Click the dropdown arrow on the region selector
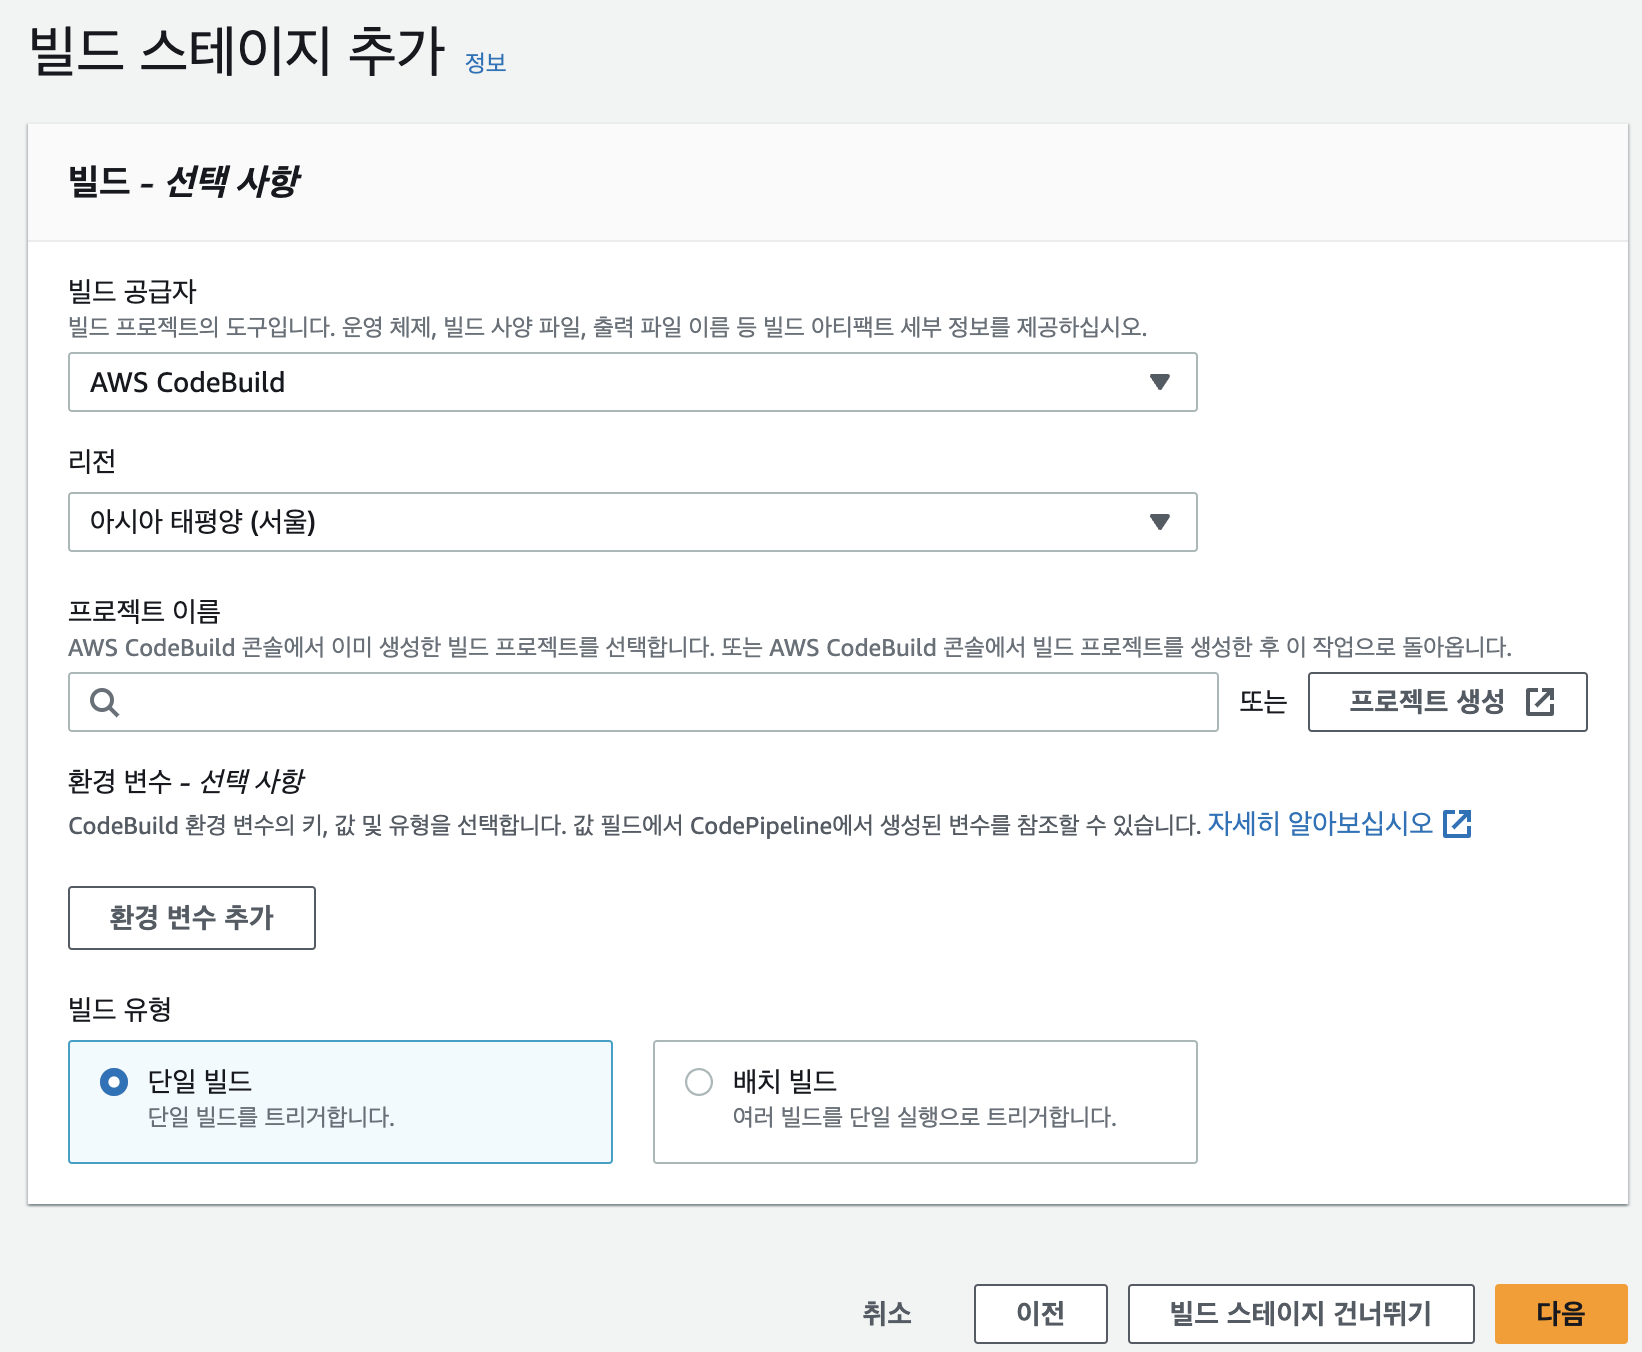The width and height of the screenshot is (1642, 1352). click(x=1158, y=522)
